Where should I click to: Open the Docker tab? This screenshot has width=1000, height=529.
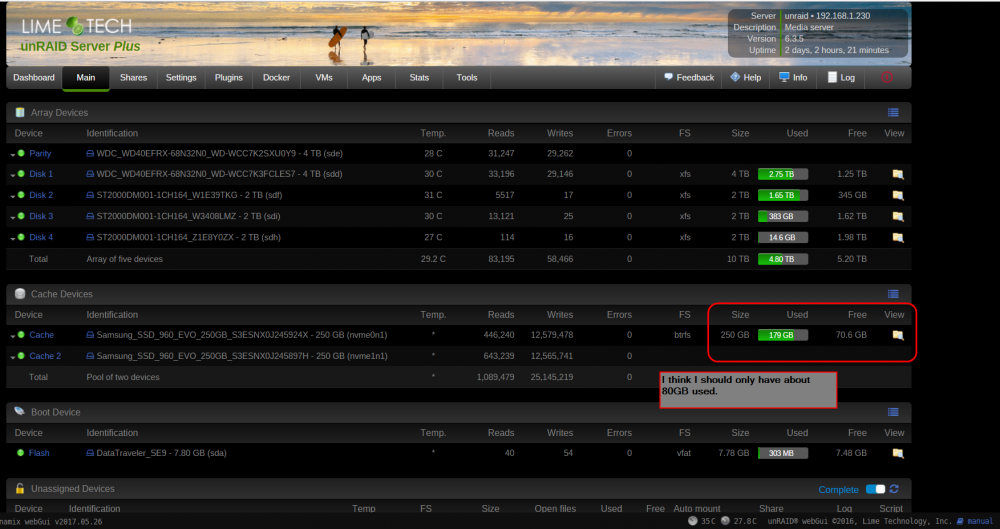[276, 77]
